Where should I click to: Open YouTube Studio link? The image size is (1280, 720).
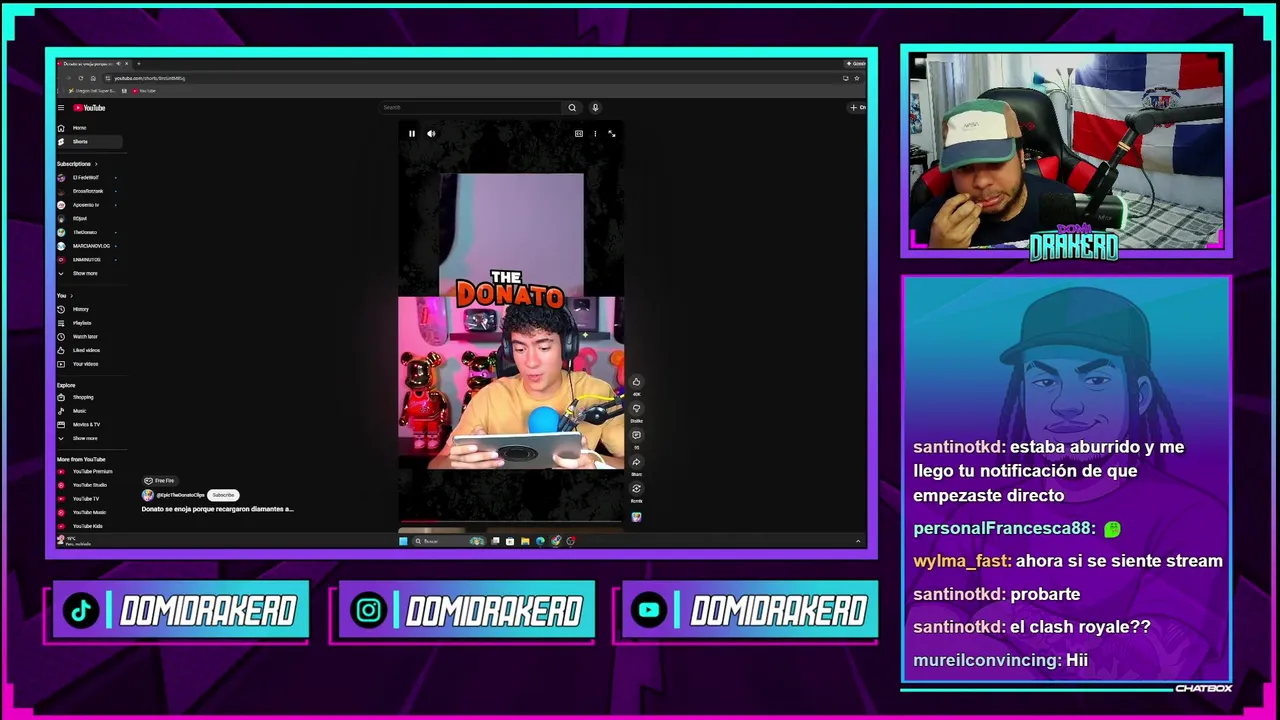89,485
